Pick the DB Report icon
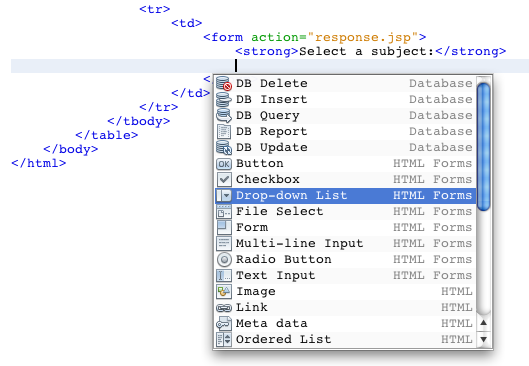Image resolution: width=529 pixels, height=366 pixels. point(224,132)
